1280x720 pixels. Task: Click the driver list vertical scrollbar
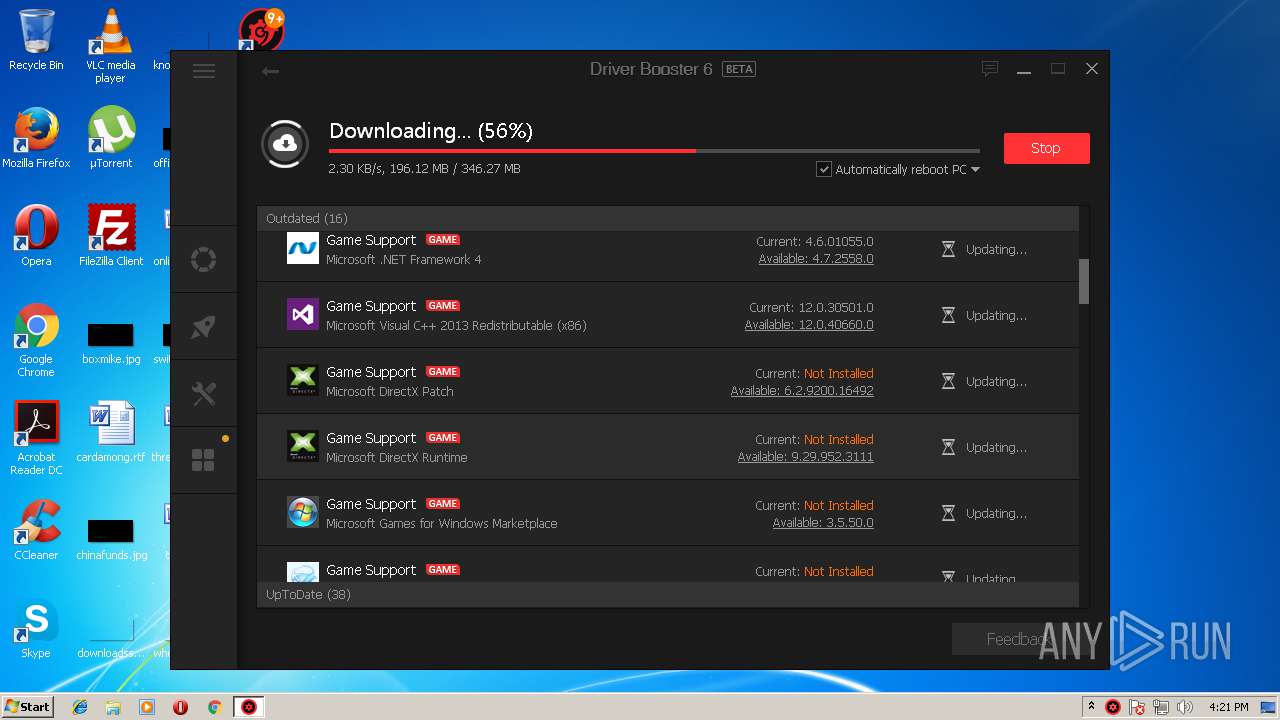pyautogui.click(x=1084, y=282)
